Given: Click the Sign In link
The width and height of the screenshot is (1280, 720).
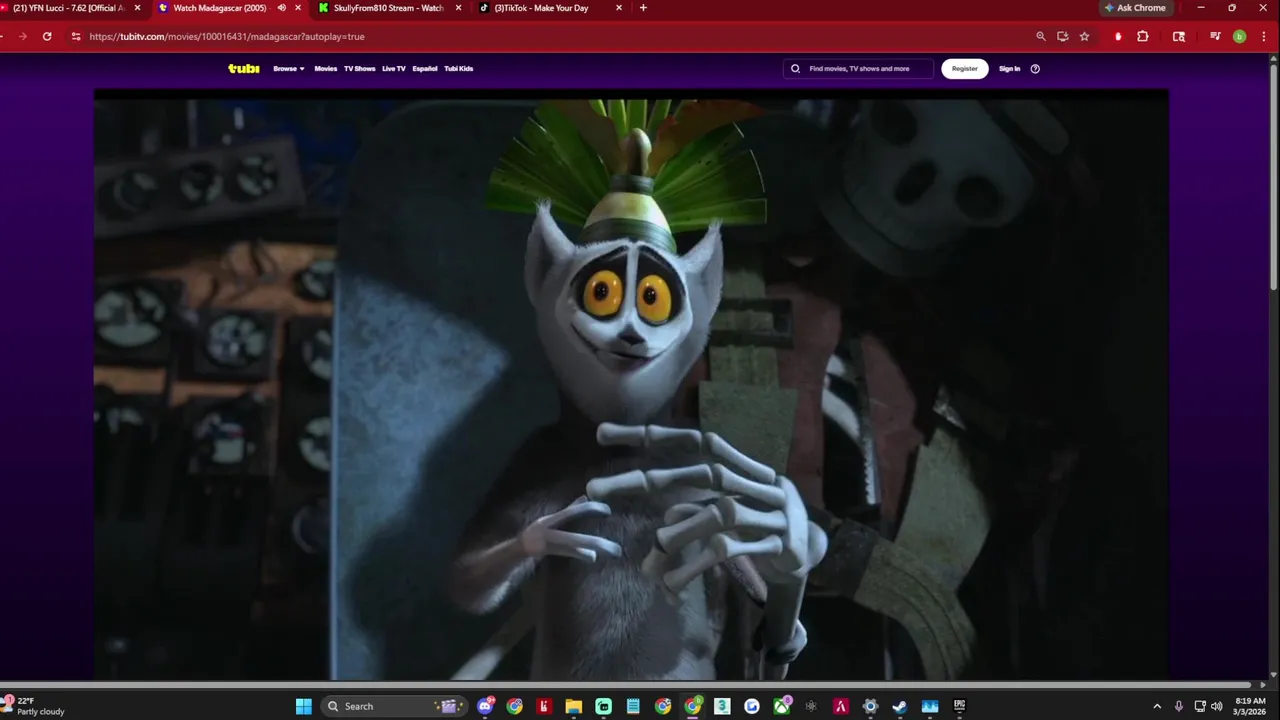Looking at the screenshot, I should point(1010,69).
